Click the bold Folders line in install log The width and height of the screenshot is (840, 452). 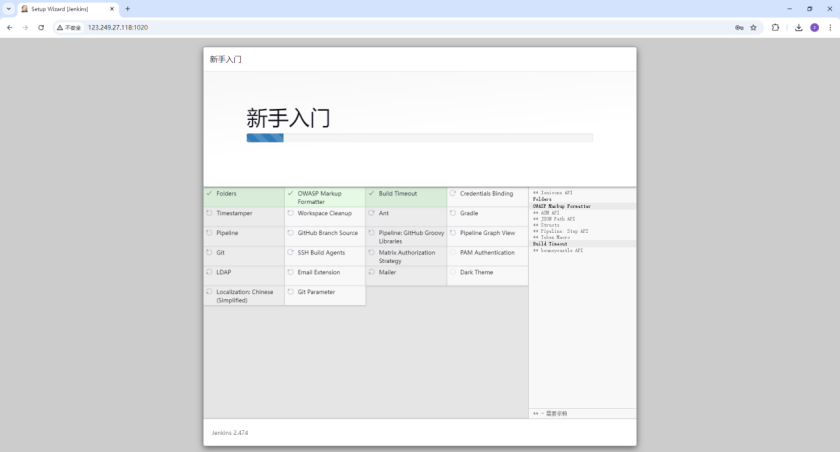click(542, 199)
